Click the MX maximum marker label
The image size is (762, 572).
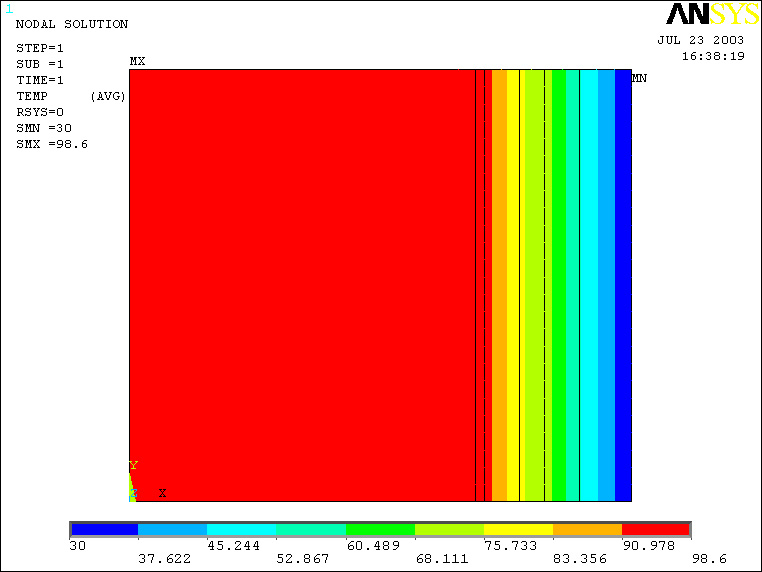click(x=137, y=61)
